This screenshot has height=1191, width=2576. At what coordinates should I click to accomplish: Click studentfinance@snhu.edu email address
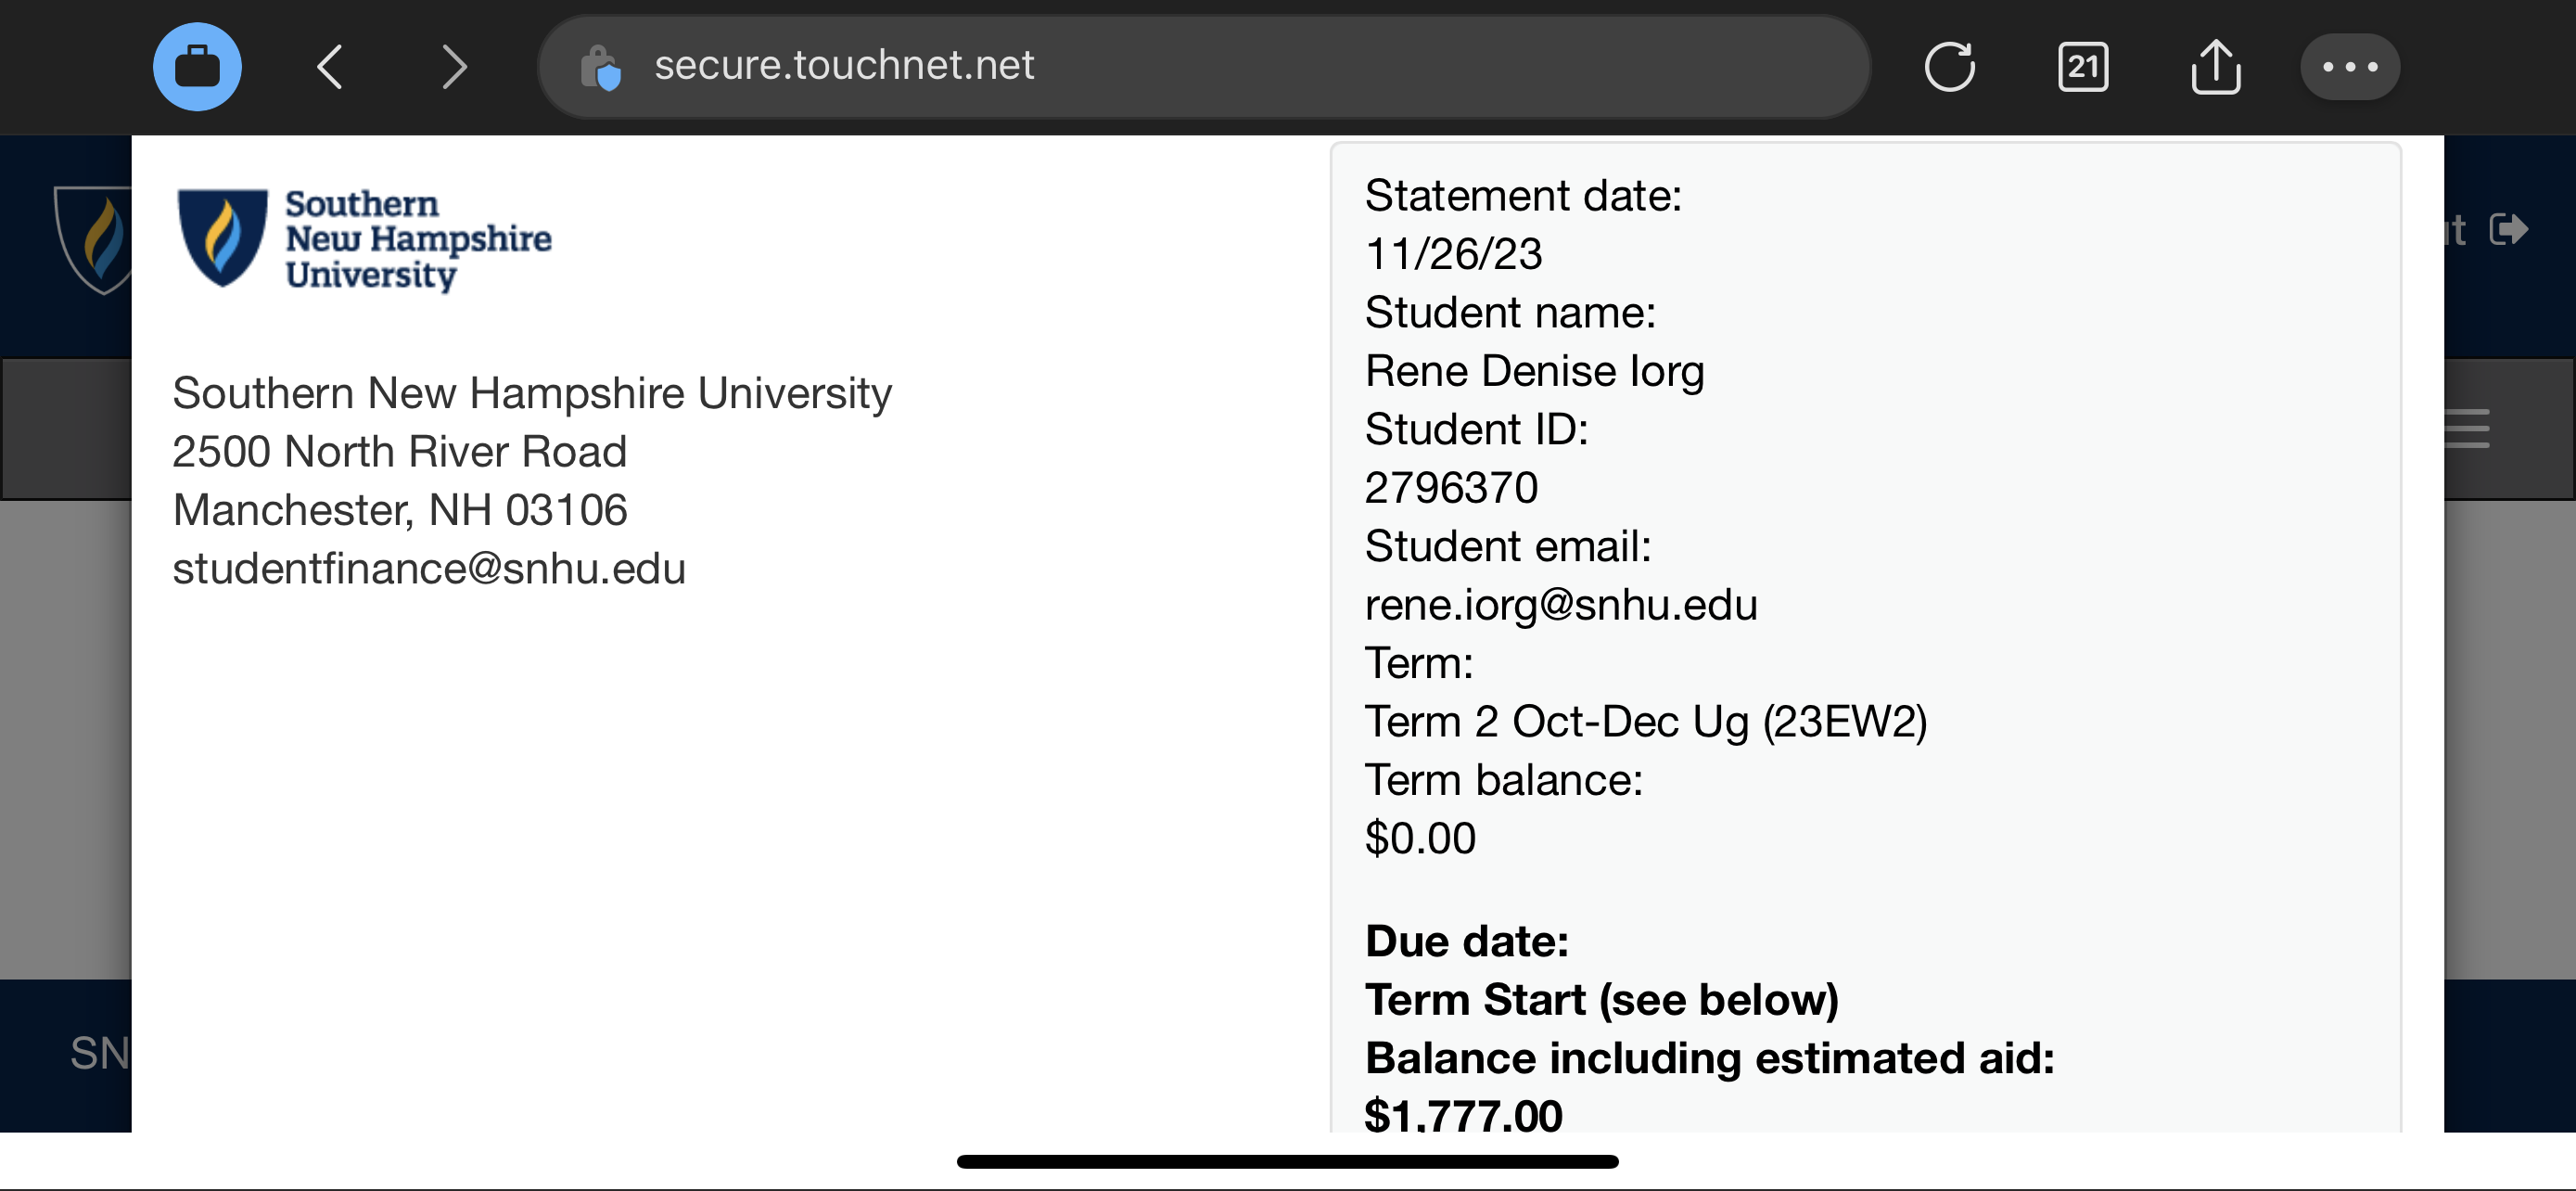coord(429,568)
